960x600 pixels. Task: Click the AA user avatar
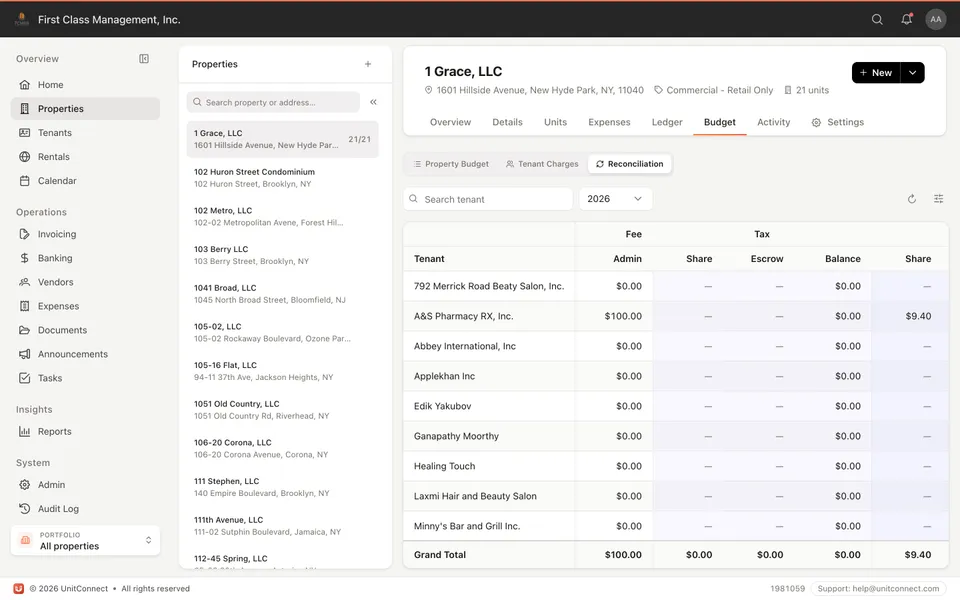(936, 20)
